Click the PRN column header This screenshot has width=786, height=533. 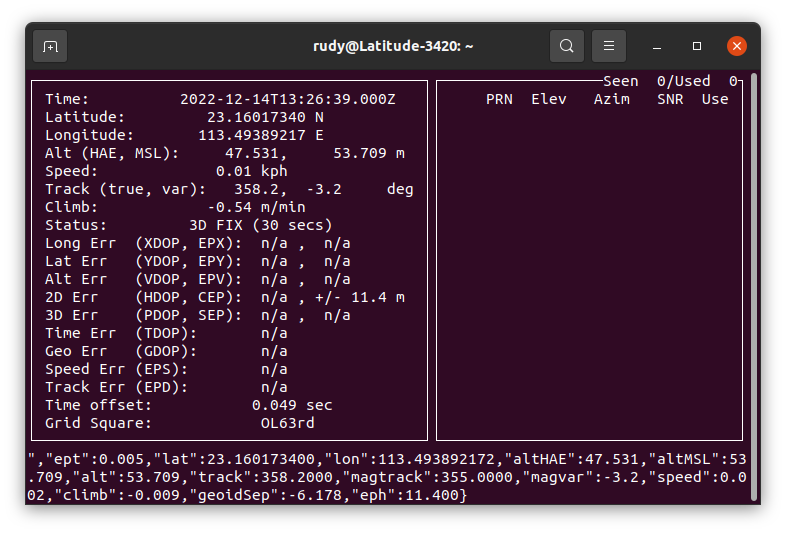coord(499,99)
